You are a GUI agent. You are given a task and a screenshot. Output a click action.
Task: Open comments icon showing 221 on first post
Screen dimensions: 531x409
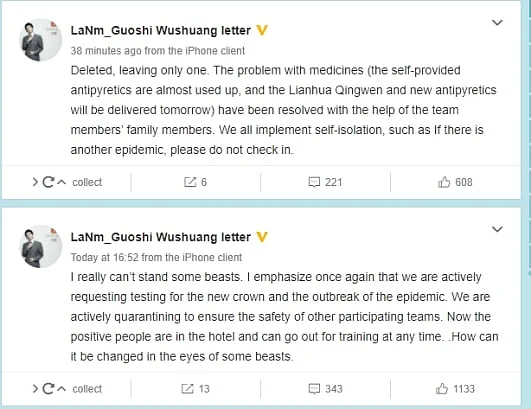[314, 182]
